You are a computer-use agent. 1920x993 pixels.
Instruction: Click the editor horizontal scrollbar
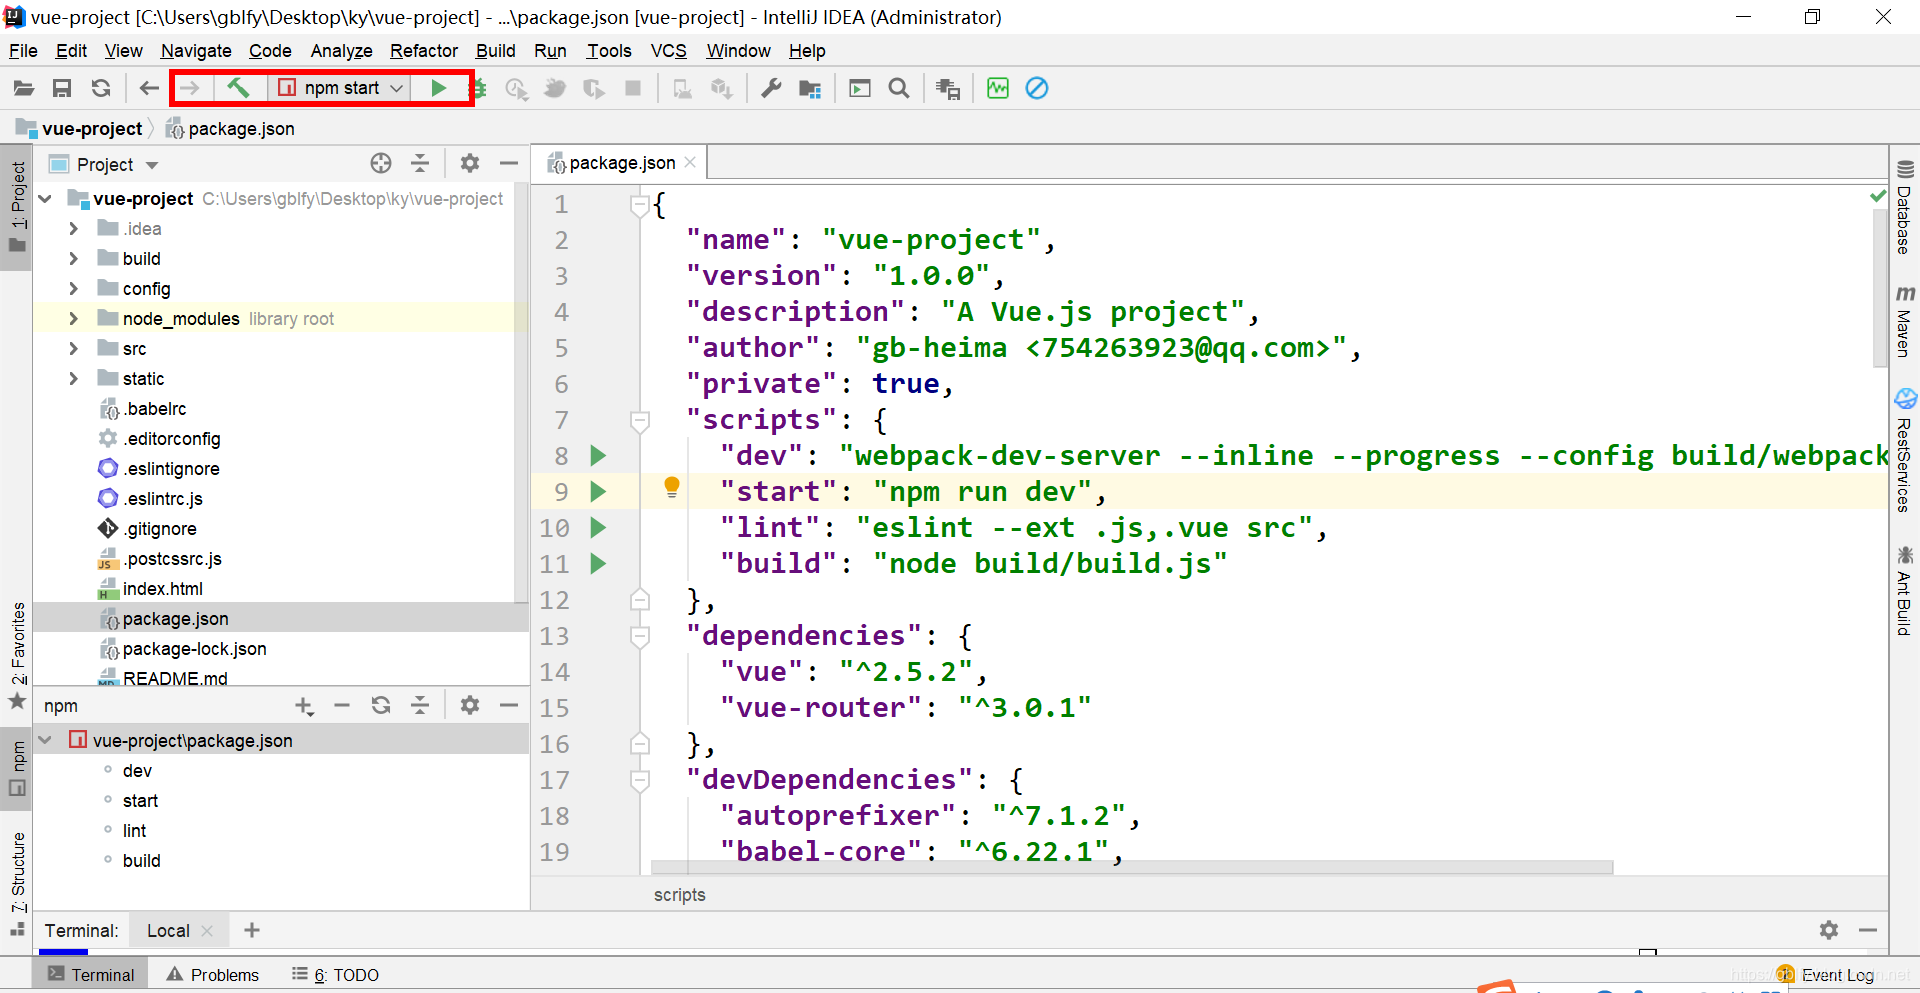pyautogui.click(x=1132, y=867)
